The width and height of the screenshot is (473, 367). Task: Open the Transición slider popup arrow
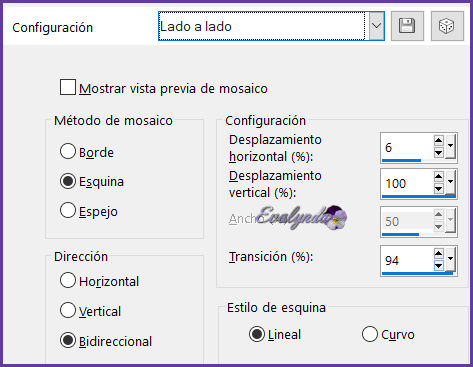tap(450, 259)
